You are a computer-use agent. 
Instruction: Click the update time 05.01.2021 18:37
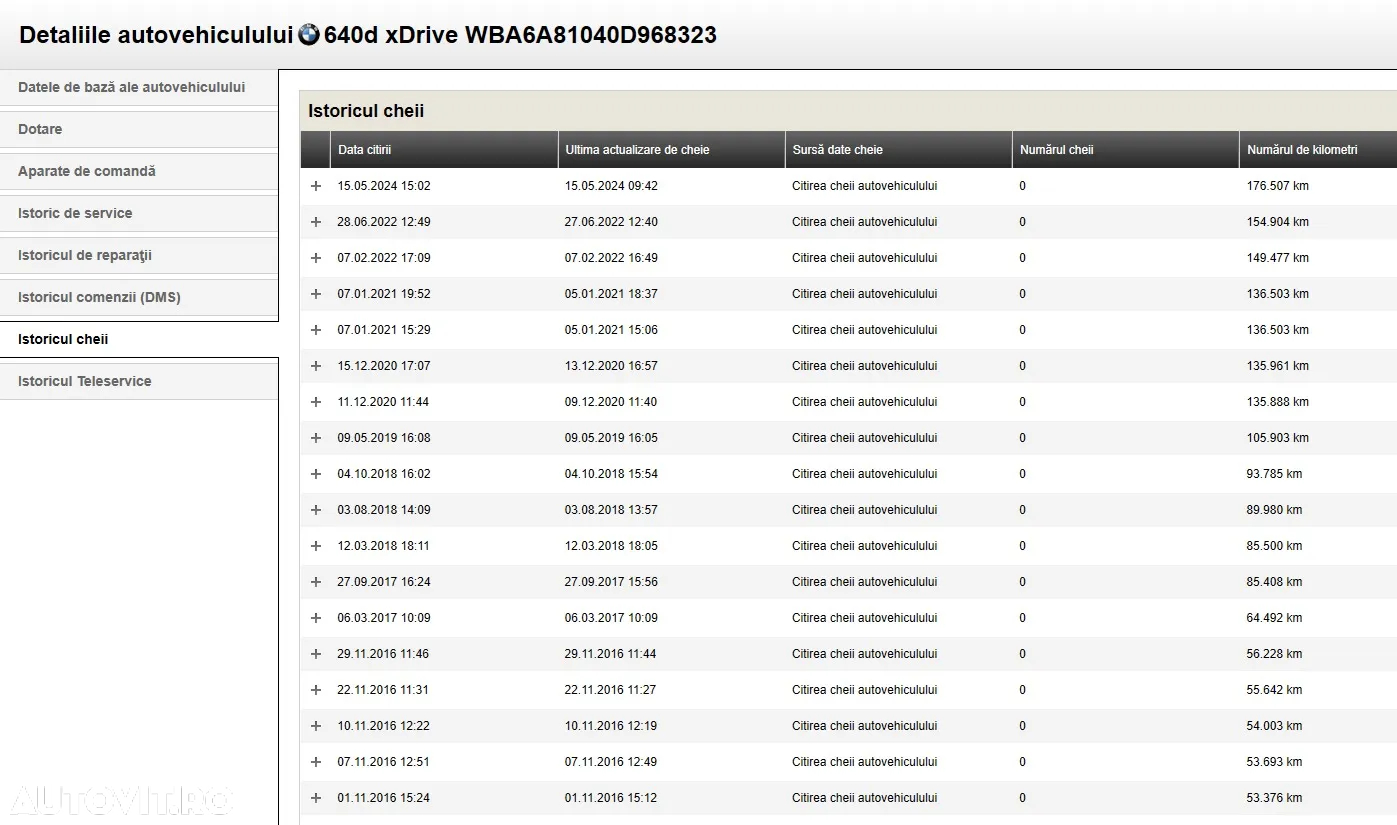click(x=611, y=294)
